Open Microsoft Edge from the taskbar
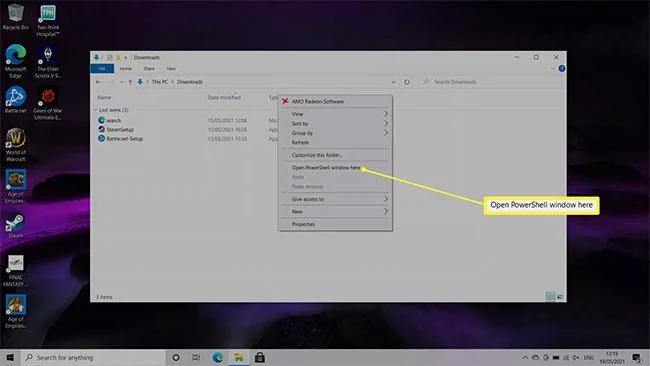This screenshot has height=366, width=650. tap(218, 357)
